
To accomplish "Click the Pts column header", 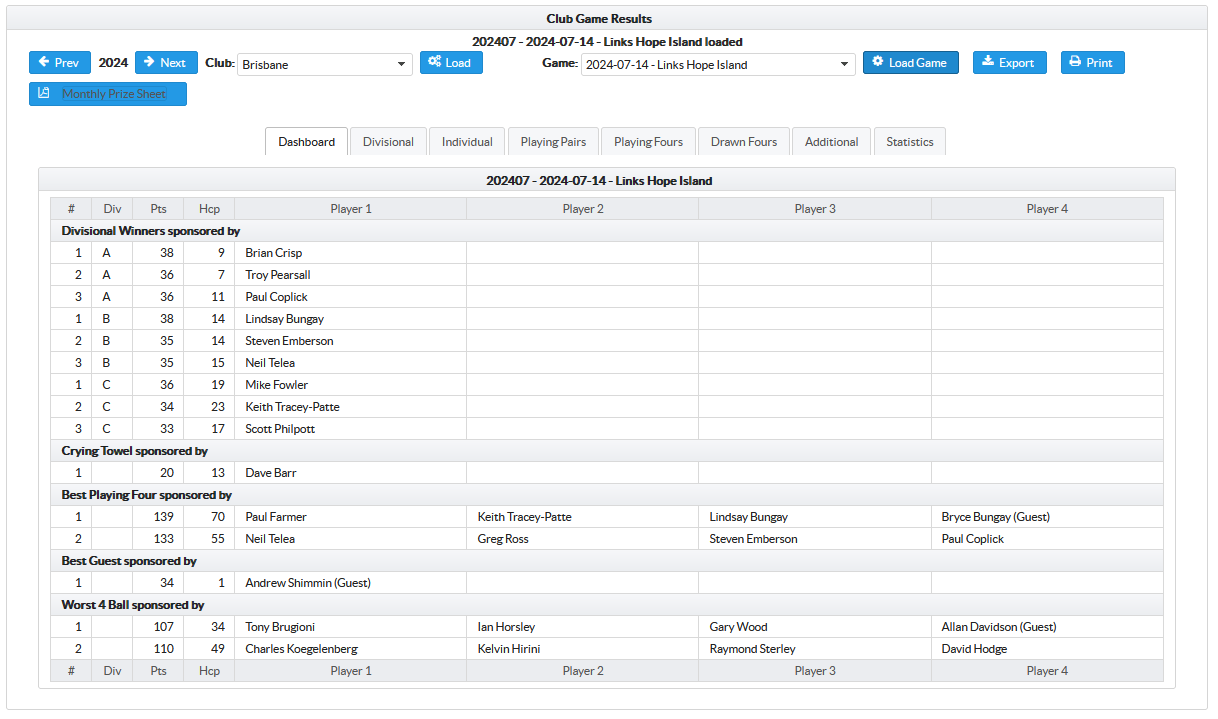I will click(158, 209).
